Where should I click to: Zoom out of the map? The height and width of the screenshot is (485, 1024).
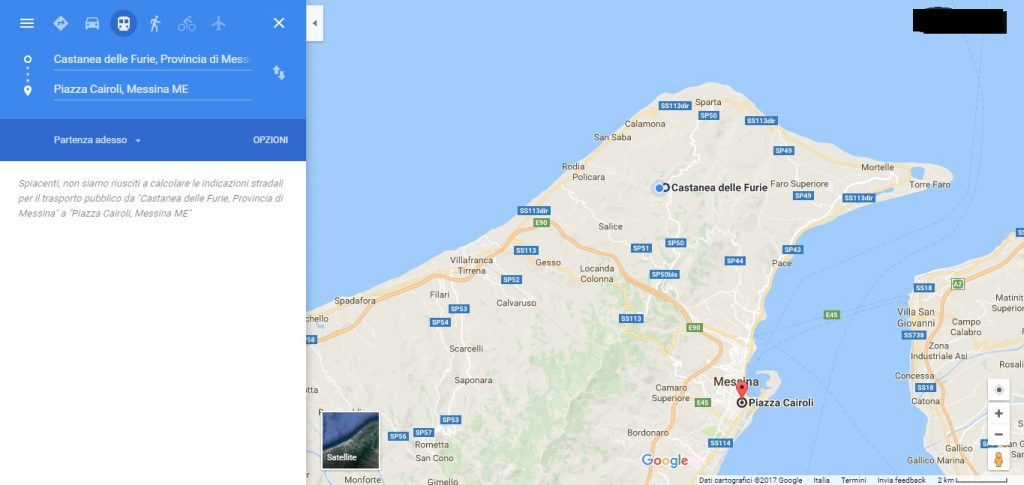(x=999, y=435)
